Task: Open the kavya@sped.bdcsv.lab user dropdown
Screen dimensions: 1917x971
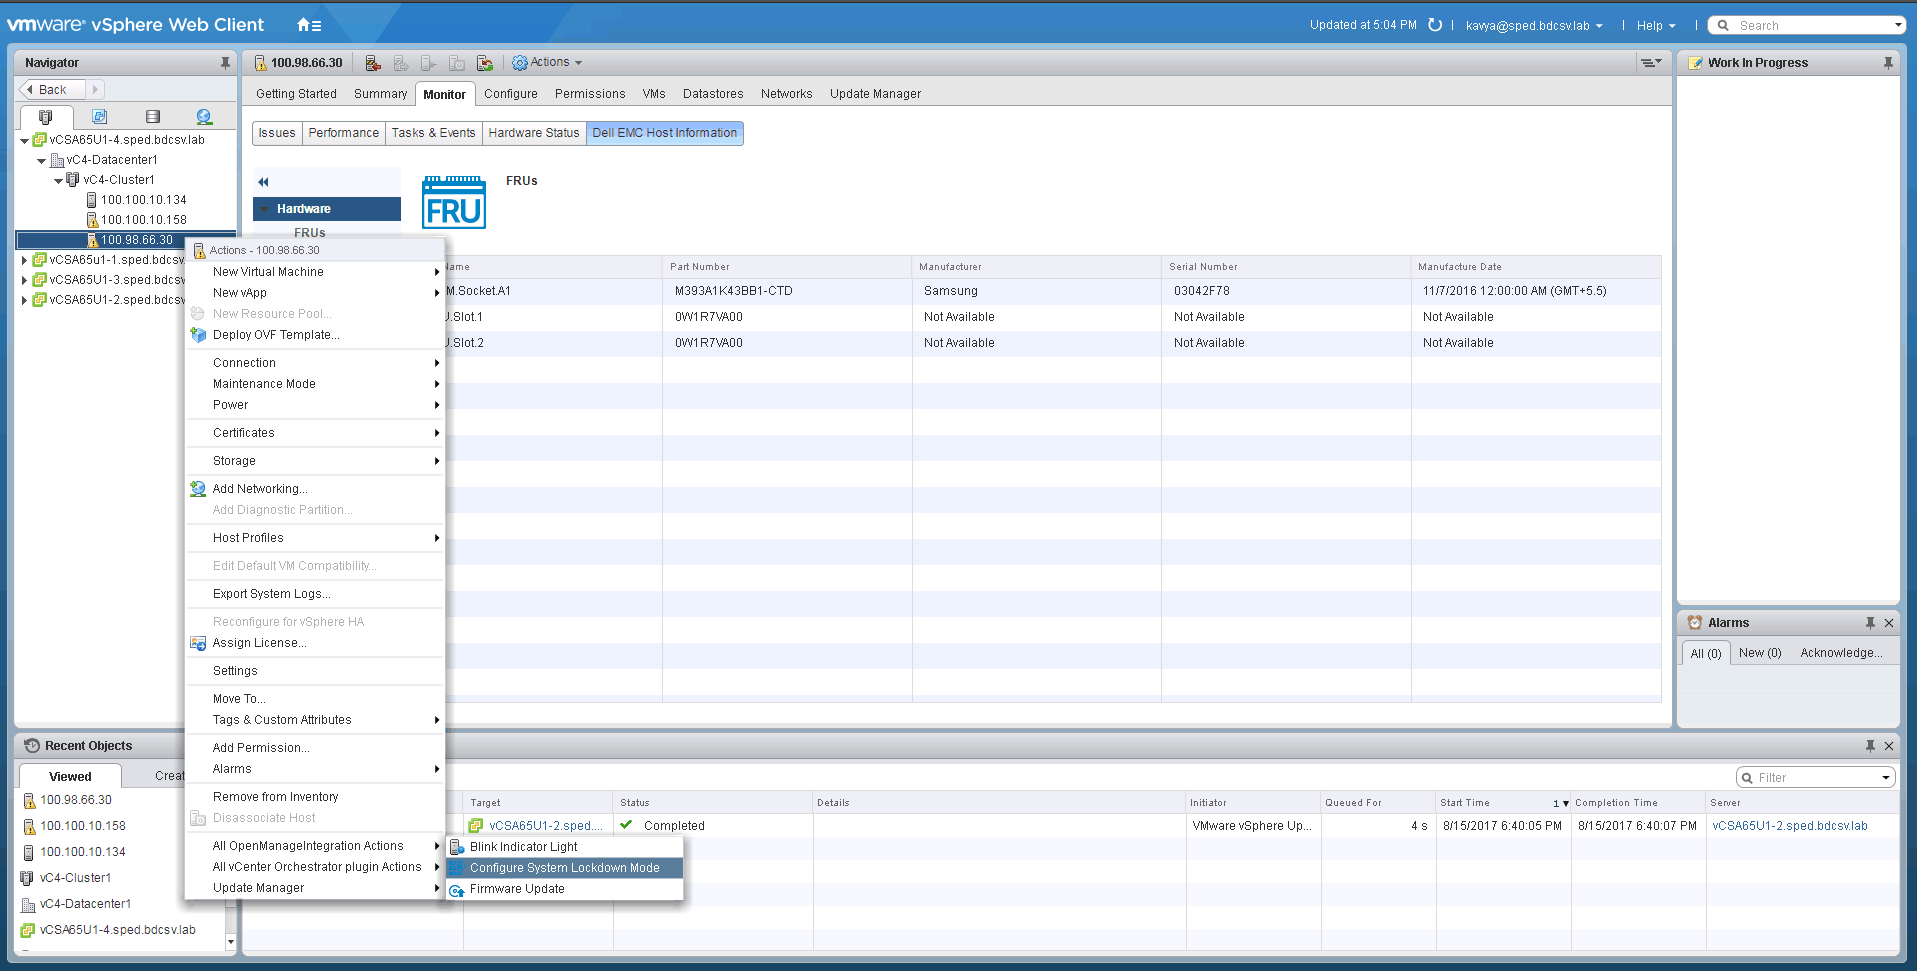Action: pos(1534,26)
